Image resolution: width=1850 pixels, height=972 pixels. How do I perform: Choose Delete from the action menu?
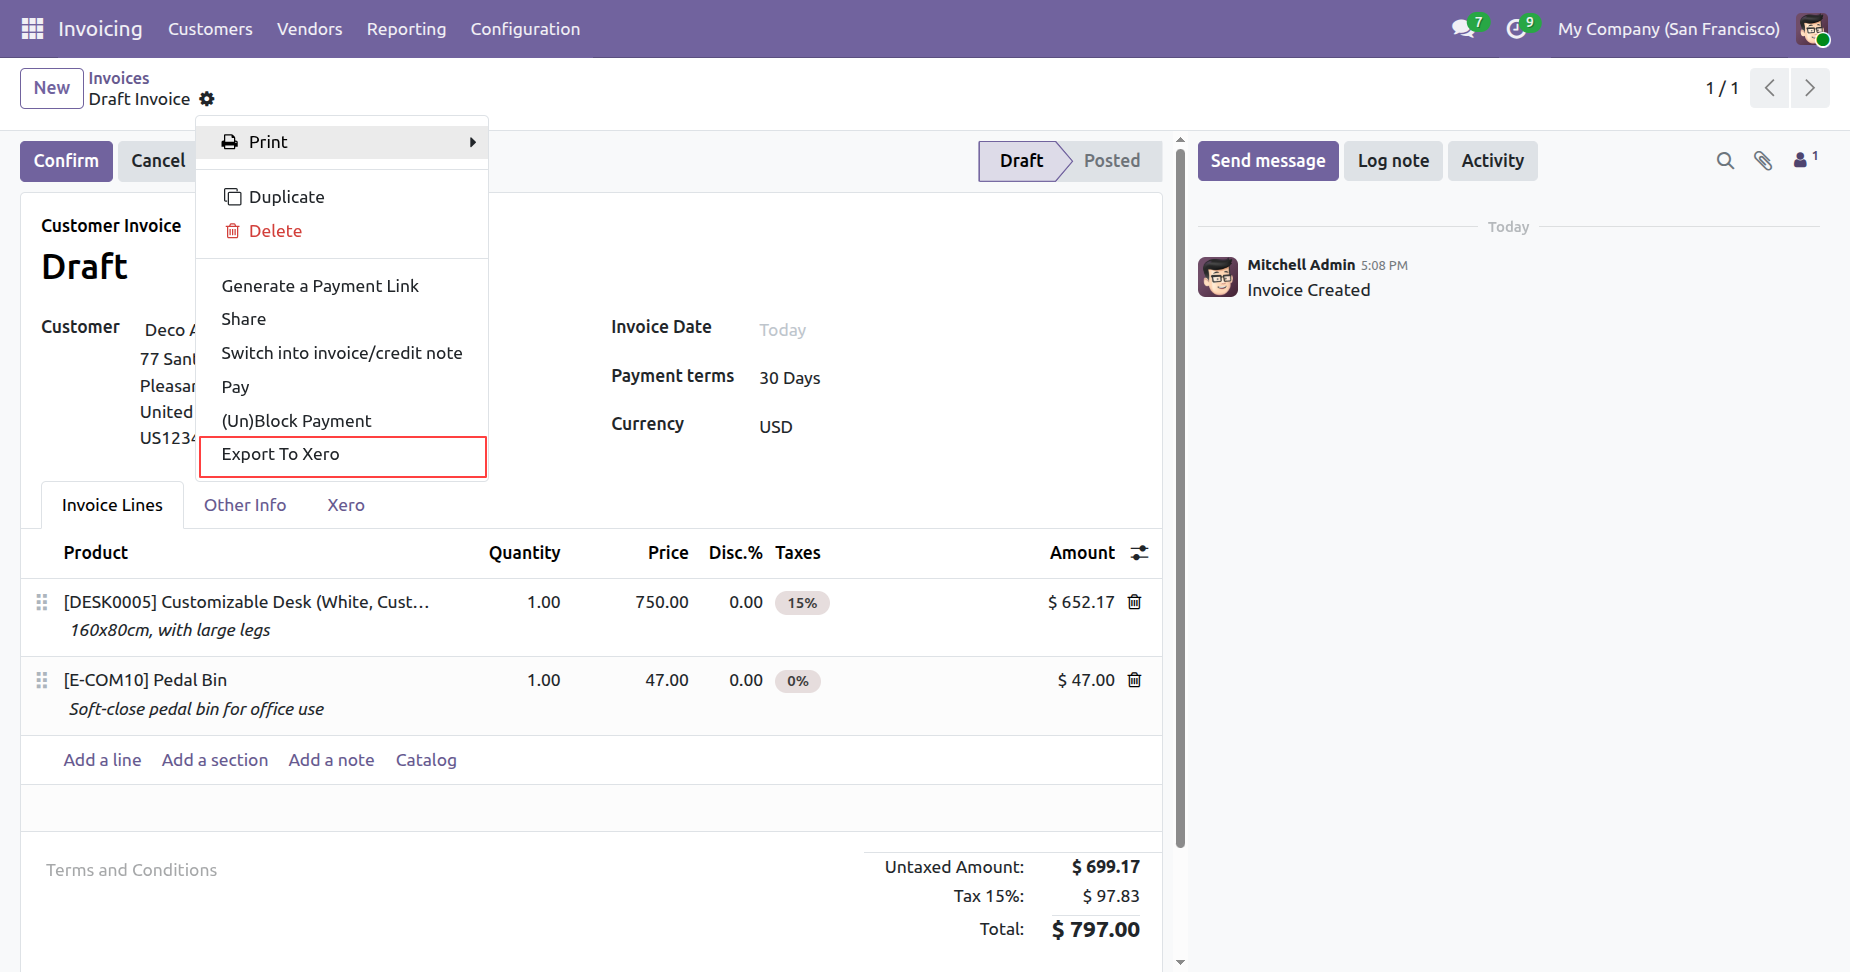342,231
